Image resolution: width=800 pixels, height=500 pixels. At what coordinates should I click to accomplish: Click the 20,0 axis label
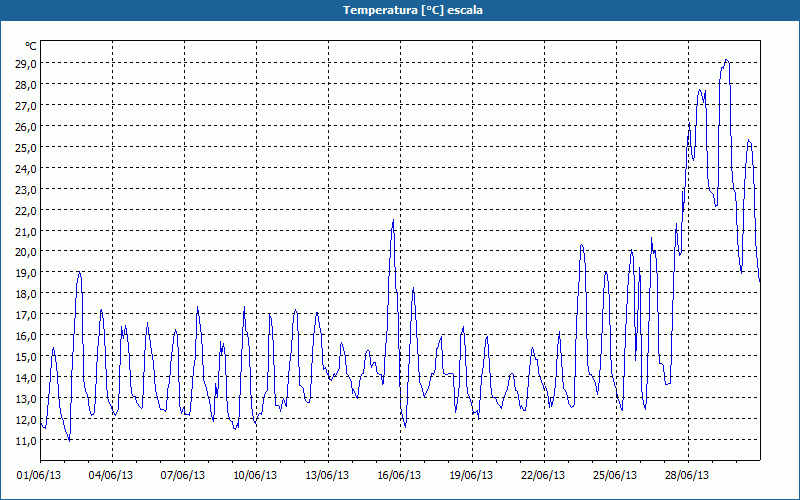coord(25,252)
